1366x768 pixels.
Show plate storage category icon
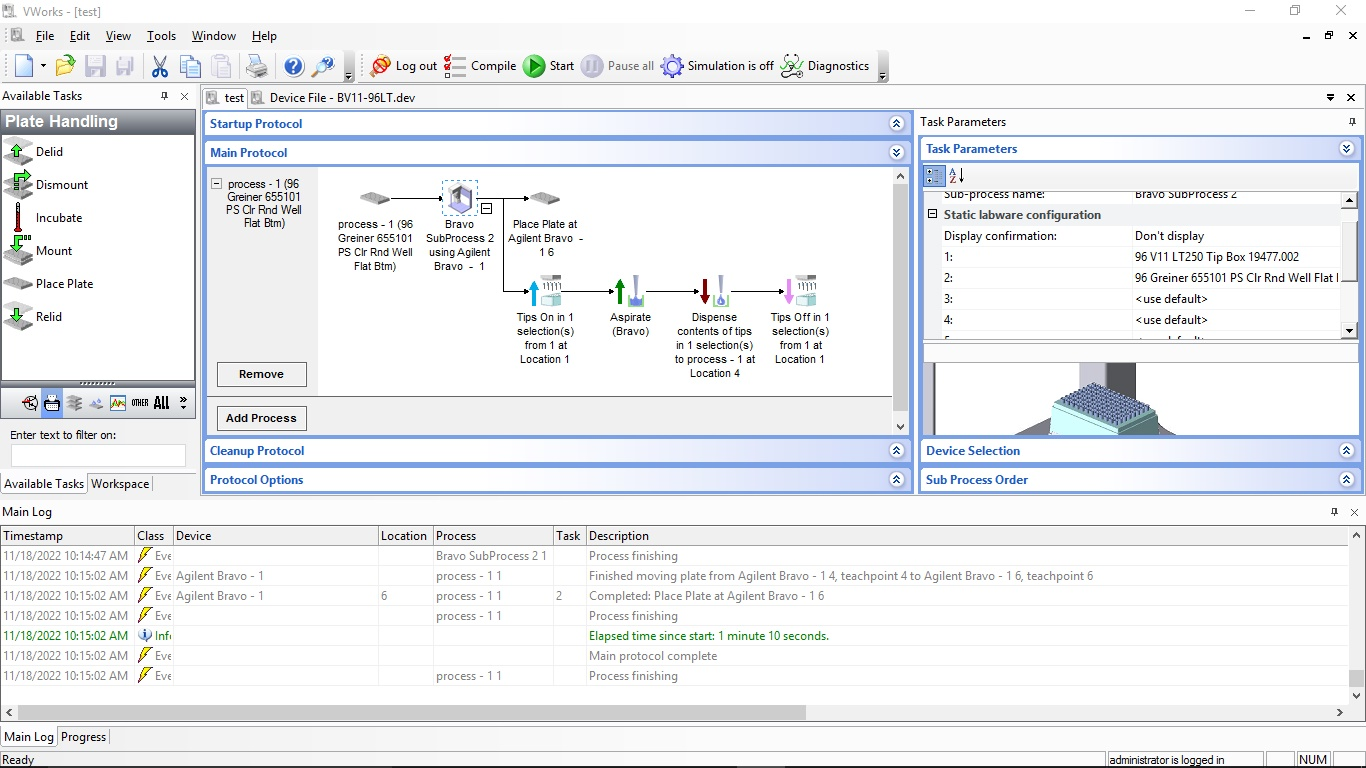(x=74, y=403)
